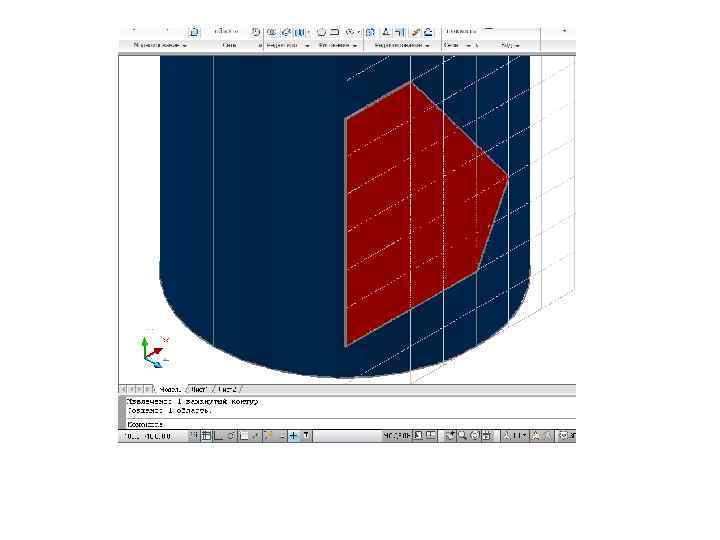Screen dimensions: 720x540
Task: Click the second solid editing ribbon icon
Action: tap(286, 32)
